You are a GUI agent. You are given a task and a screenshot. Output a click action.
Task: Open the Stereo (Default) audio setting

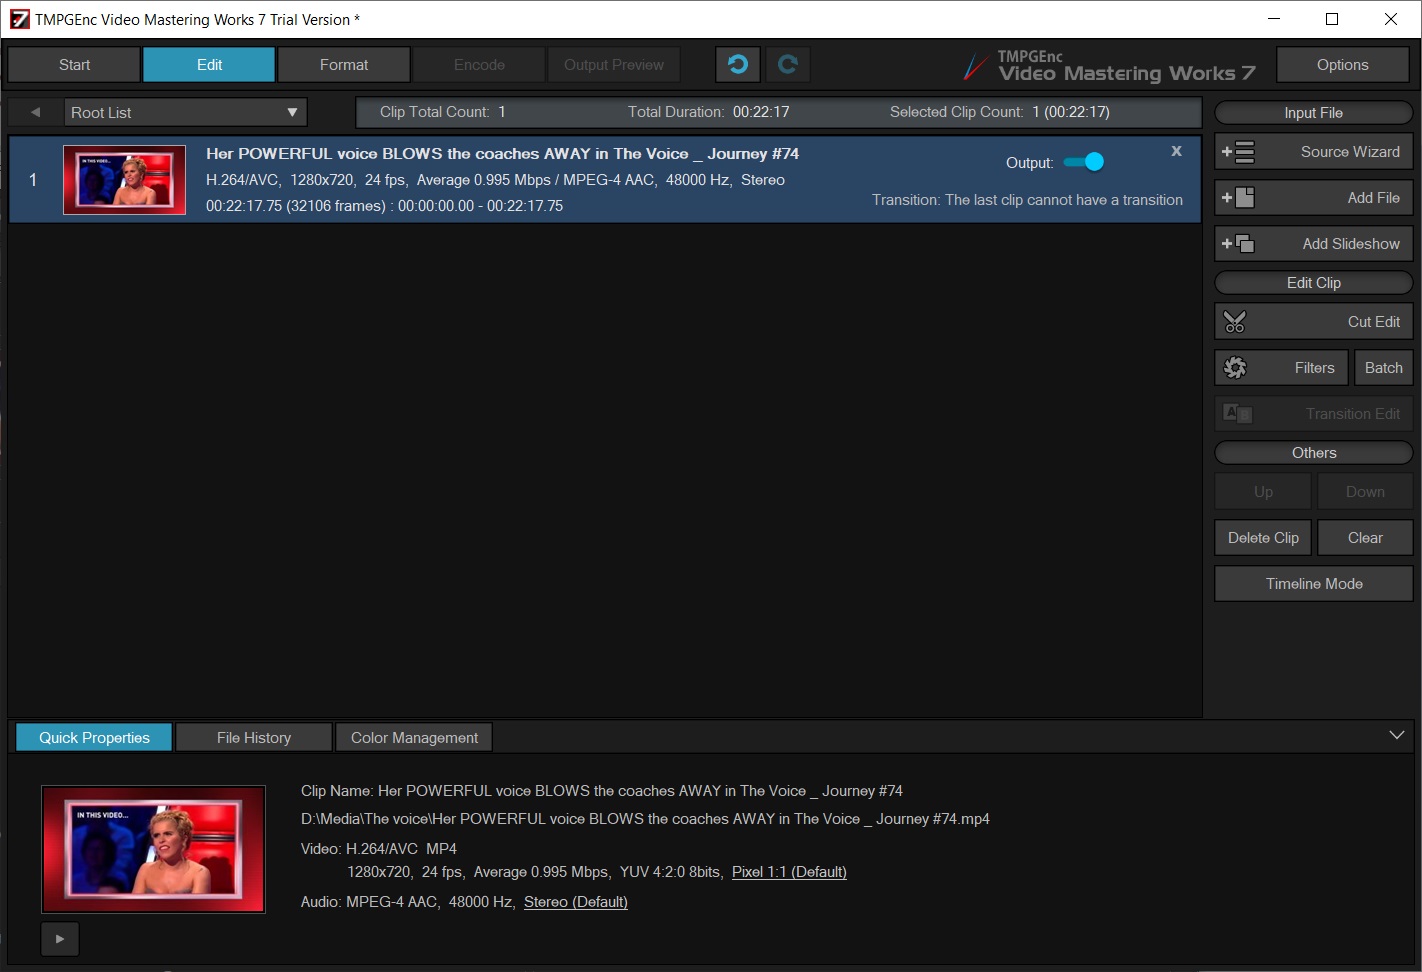(576, 902)
